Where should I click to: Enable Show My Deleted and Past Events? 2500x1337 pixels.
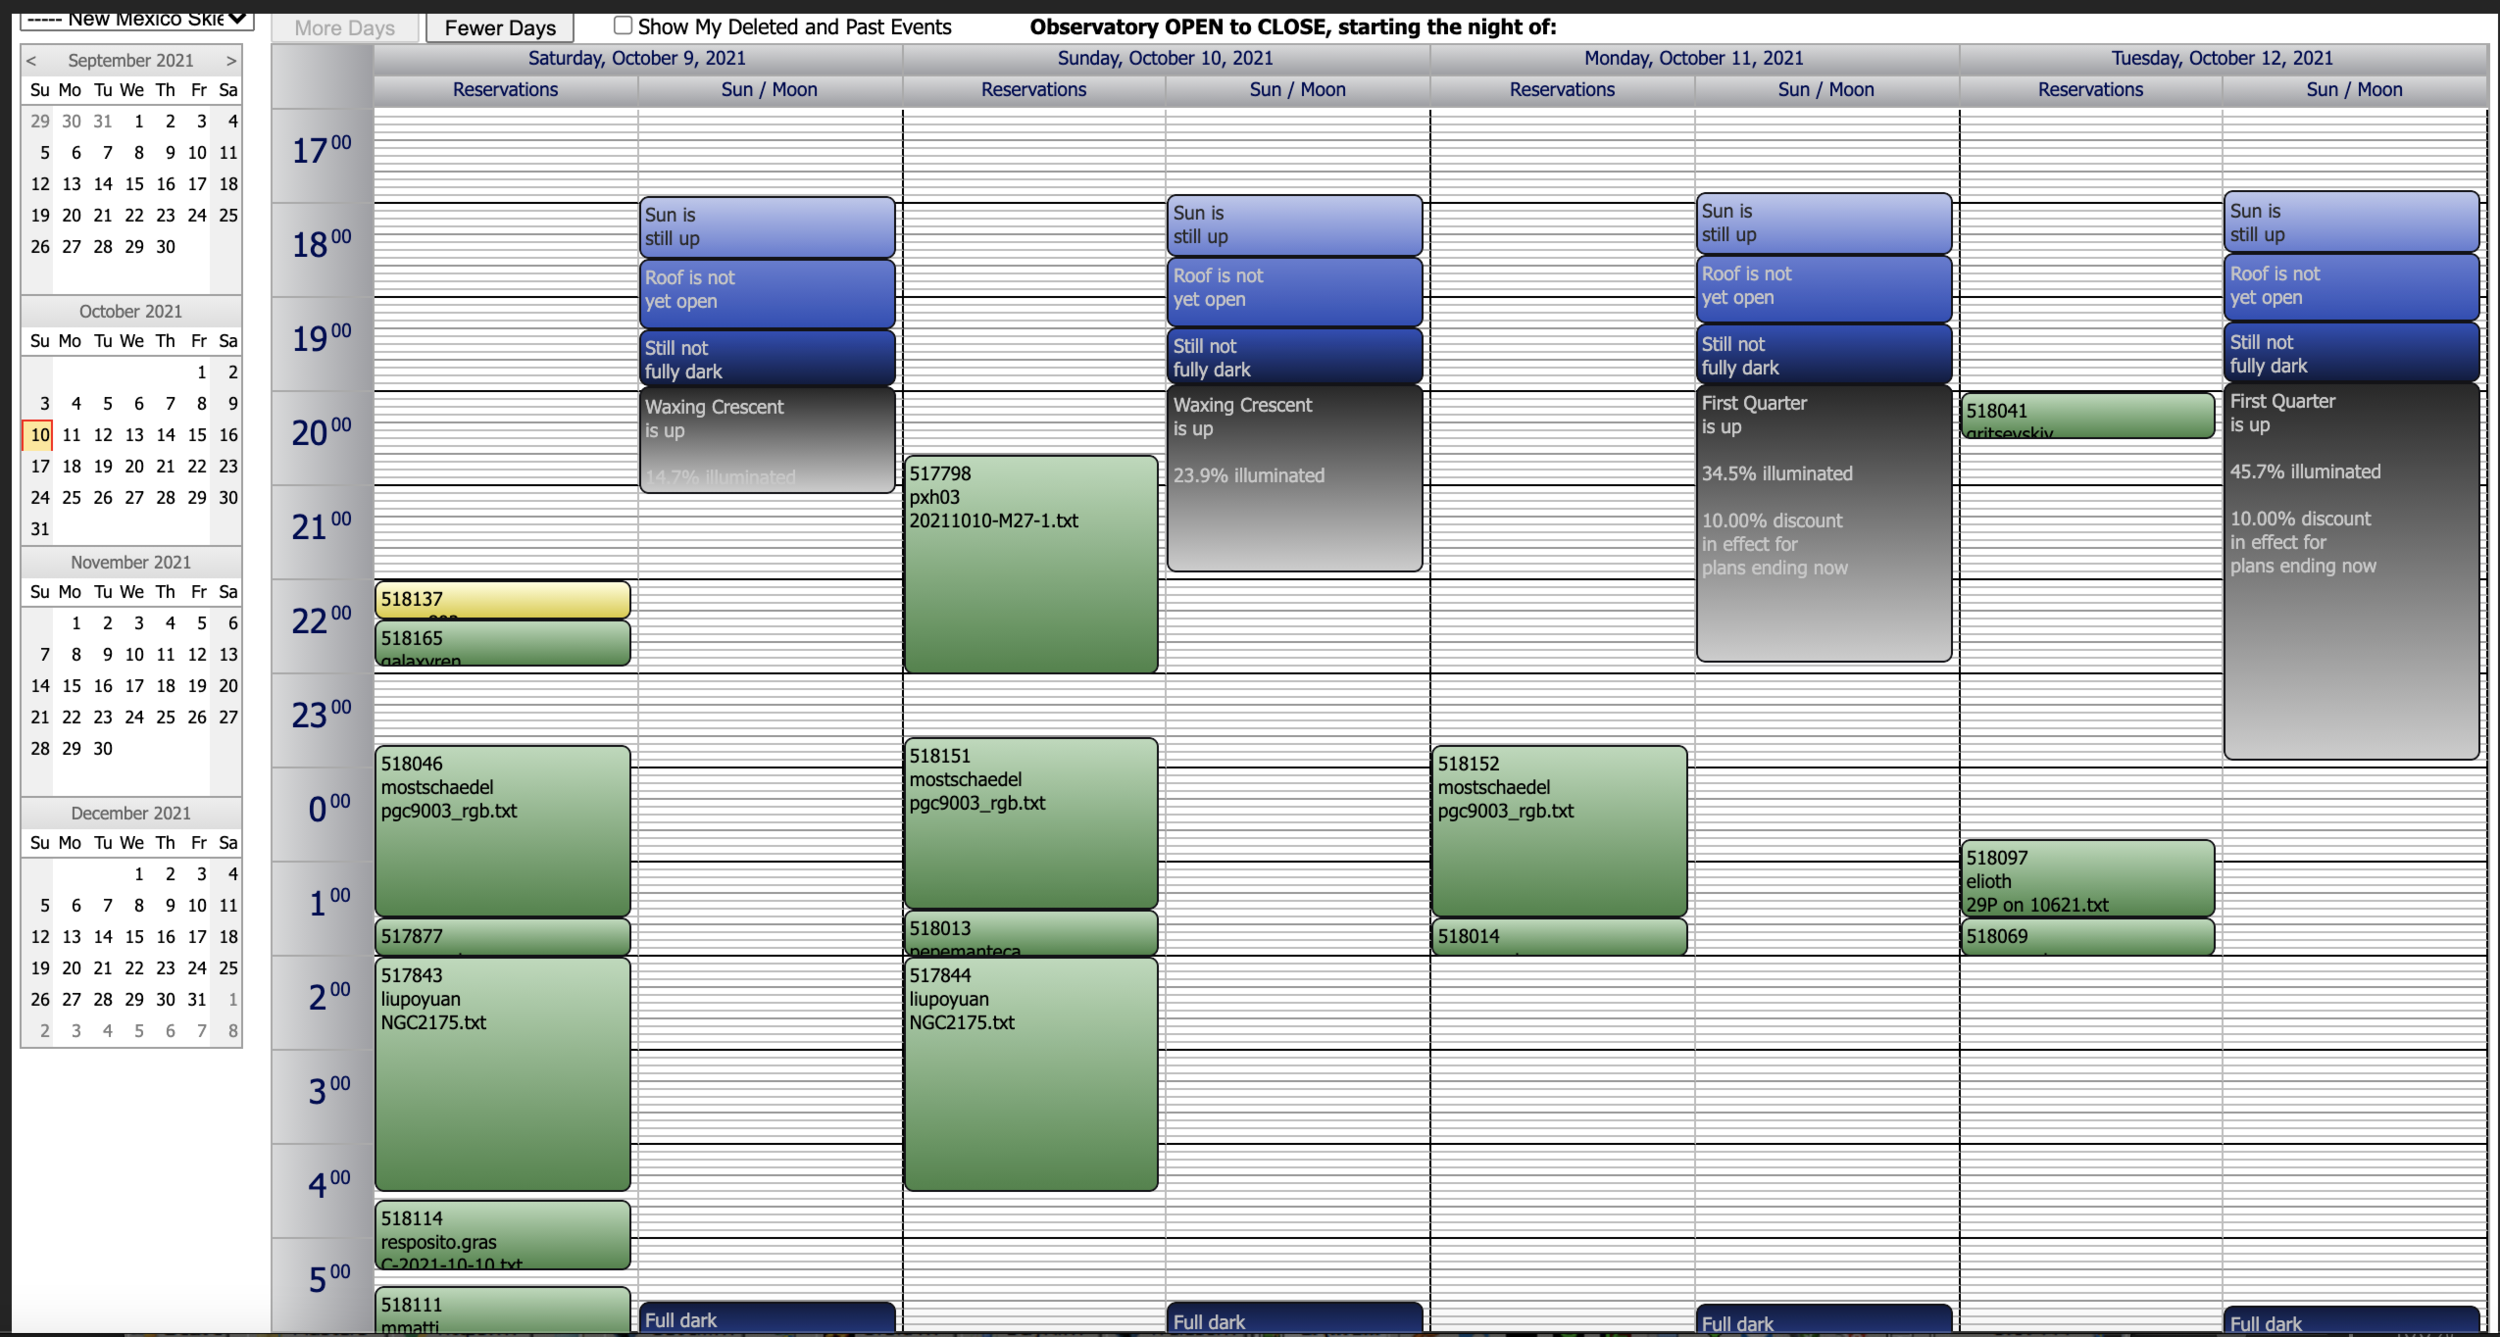coord(623,26)
